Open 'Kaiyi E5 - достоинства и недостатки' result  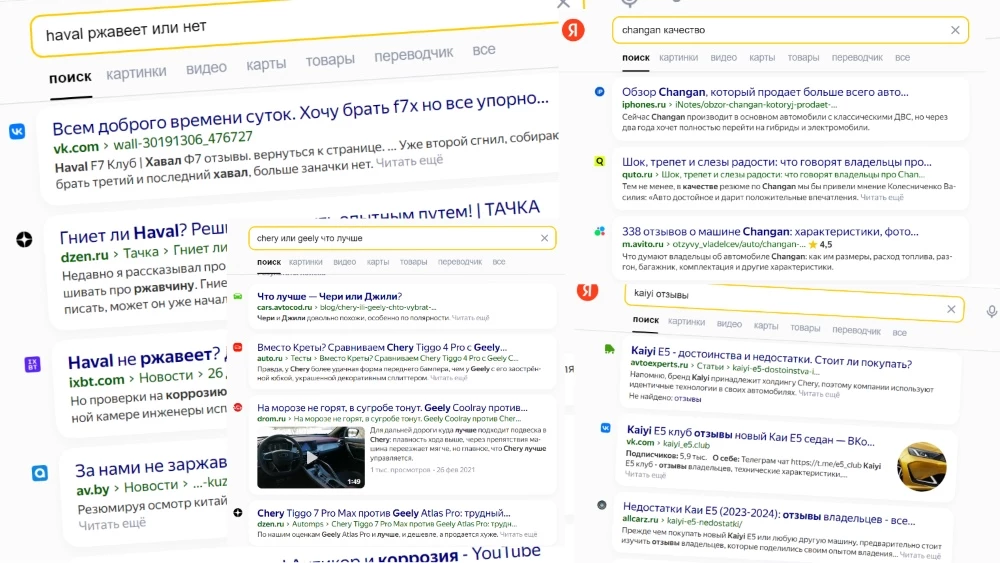click(x=771, y=357)
